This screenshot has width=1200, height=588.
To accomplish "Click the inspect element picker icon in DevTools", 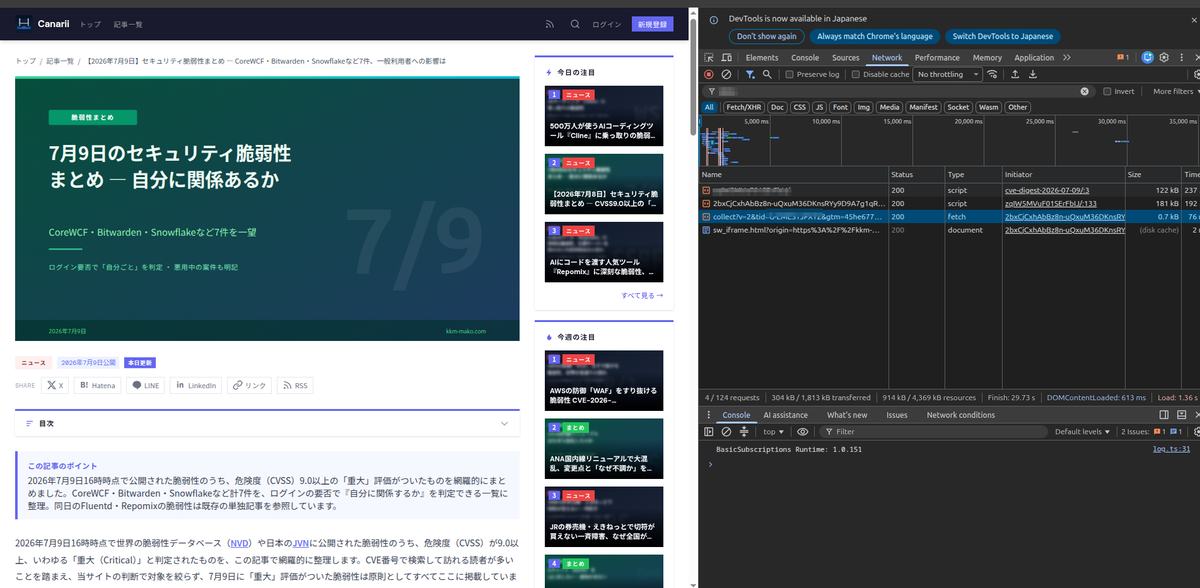I will [709, 58].
